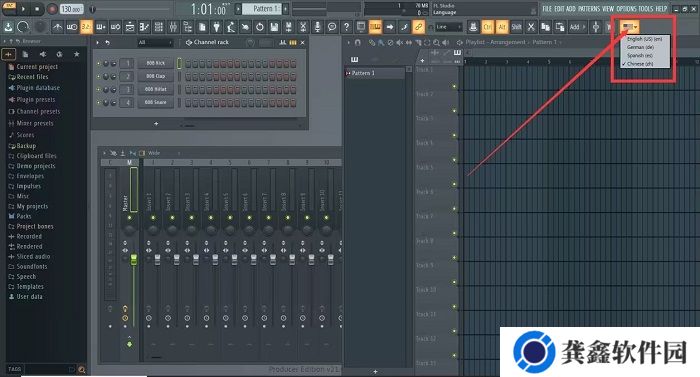Click the 130.000 tempo field
The height and width of the screenshot is (377, 700).
point(71,9)
